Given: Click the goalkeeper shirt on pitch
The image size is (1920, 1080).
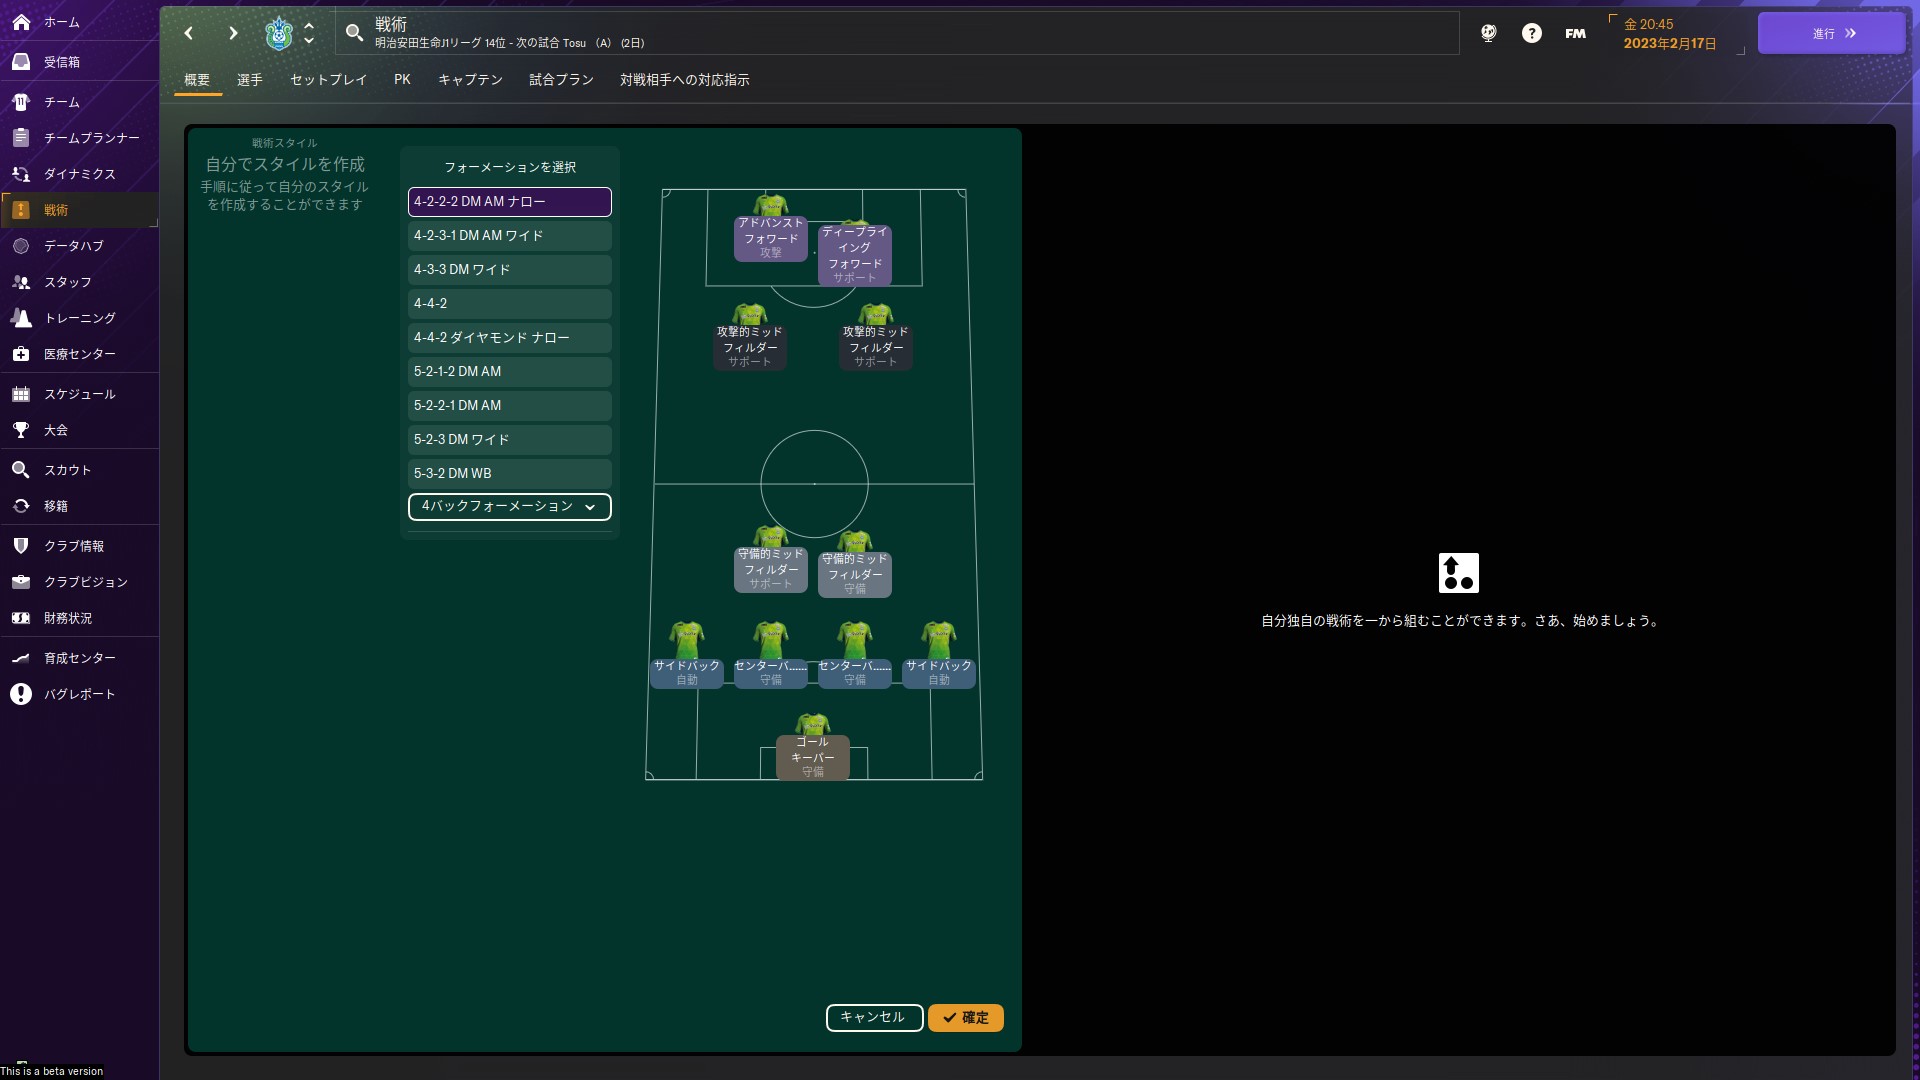Looking at the screenshot, I should coord(813,724).
